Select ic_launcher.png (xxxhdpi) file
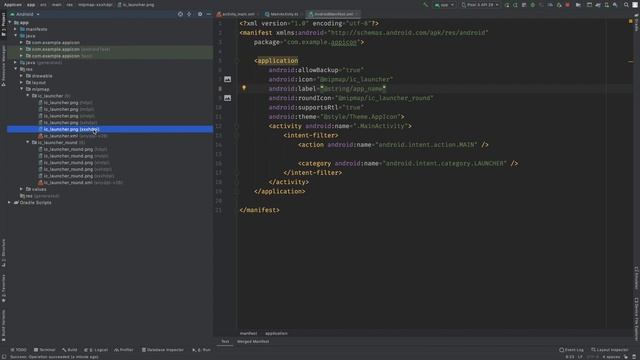Screen dimensions: 640x360 click(x=109, y=129)
